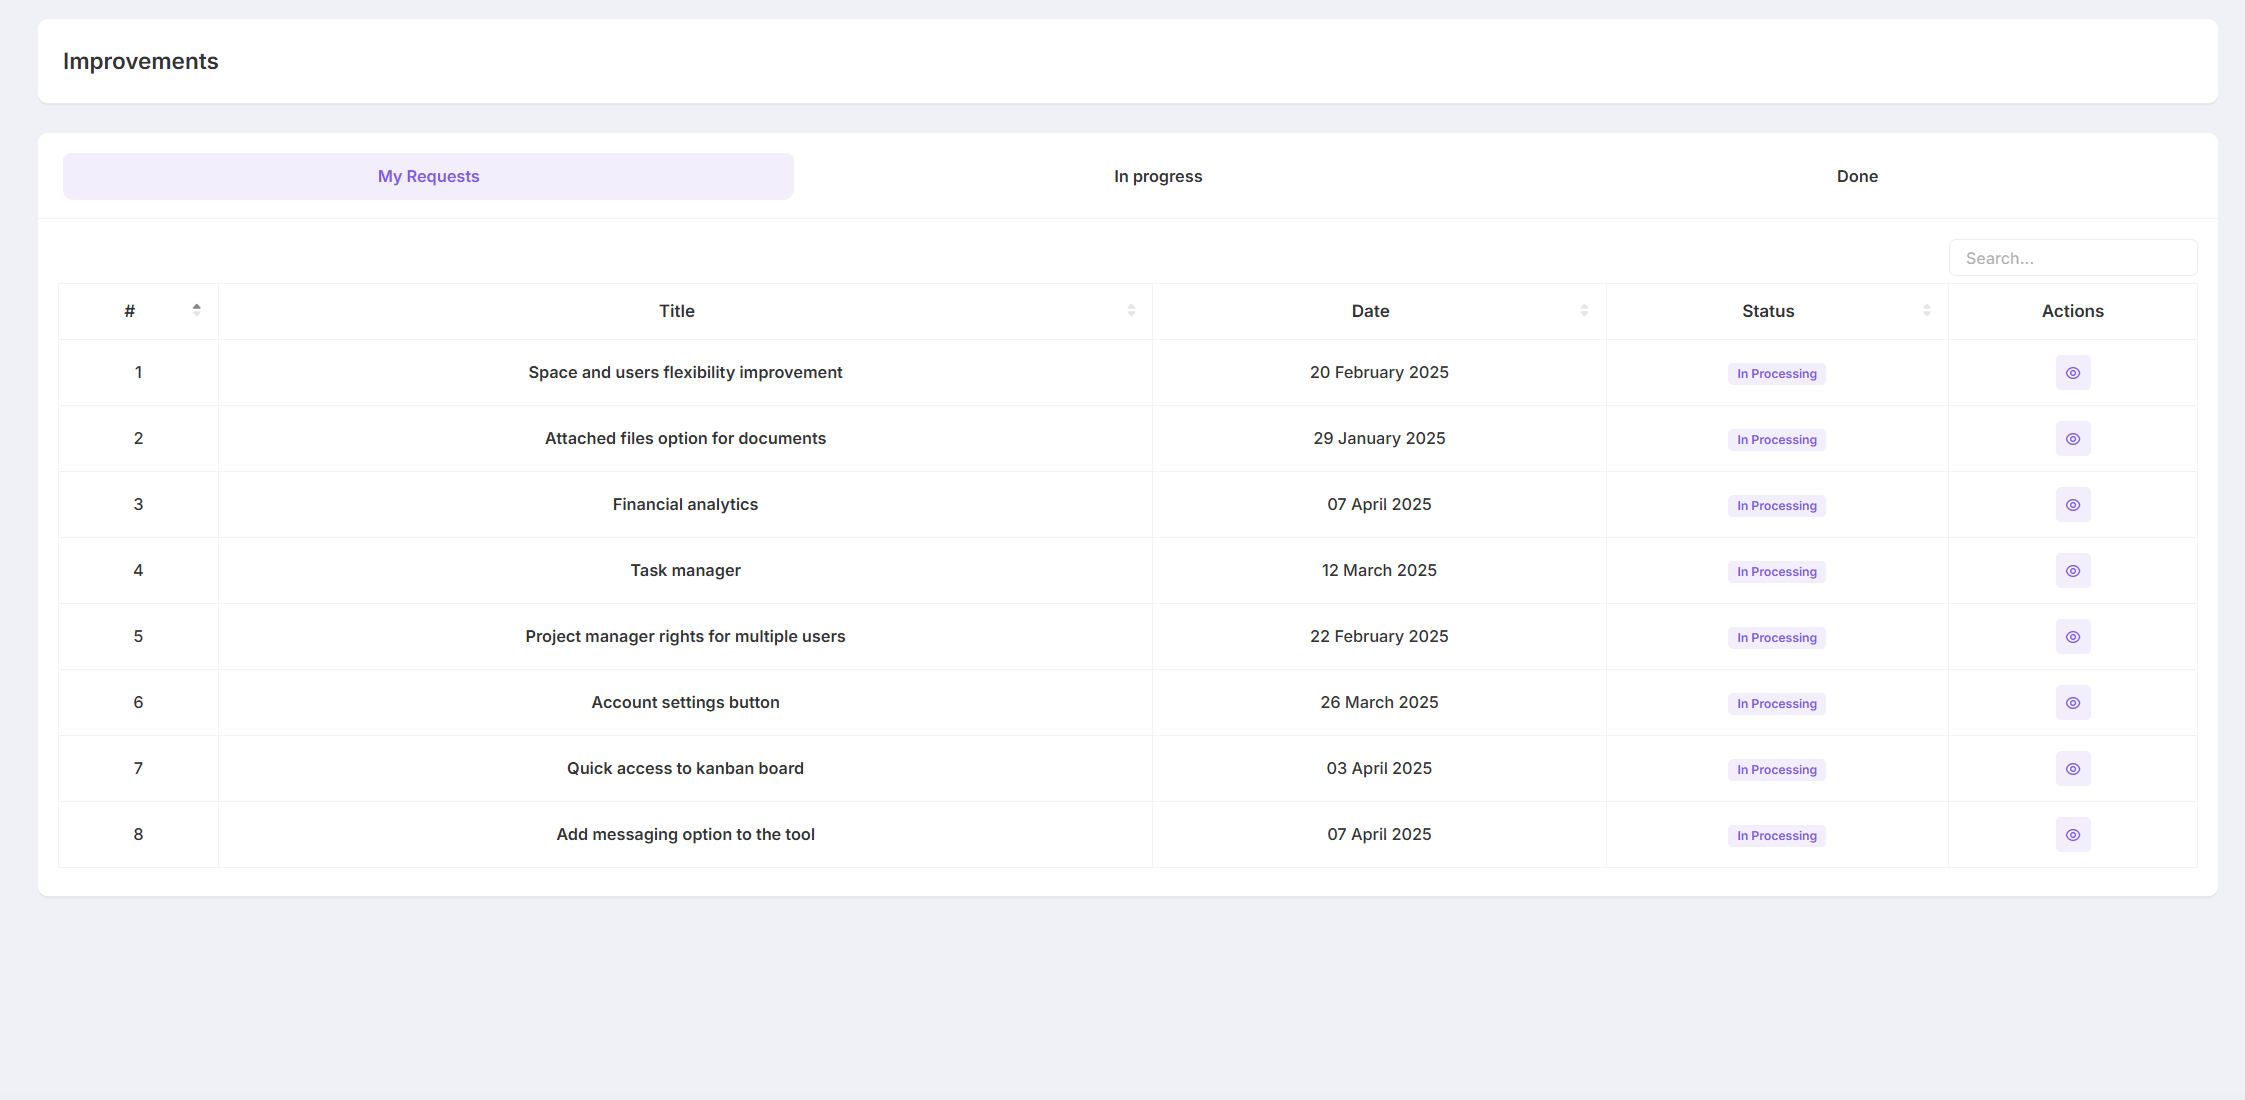Click row number 5 cell

pos(138,636)
